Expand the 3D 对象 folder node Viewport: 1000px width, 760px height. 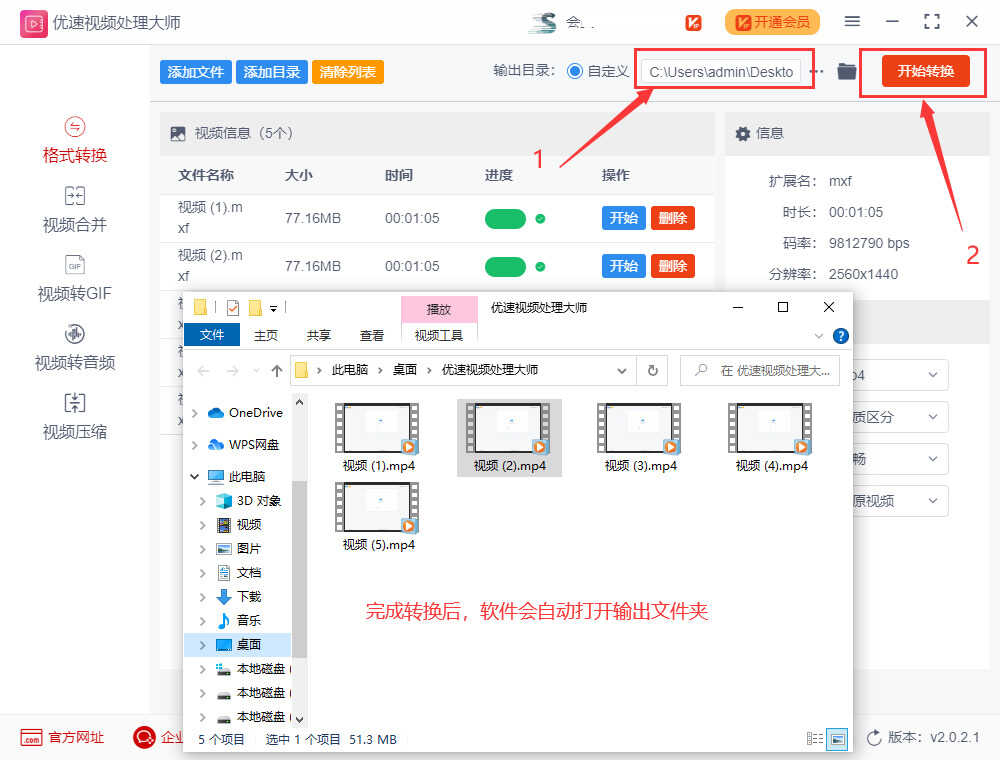tap(204, 501)
